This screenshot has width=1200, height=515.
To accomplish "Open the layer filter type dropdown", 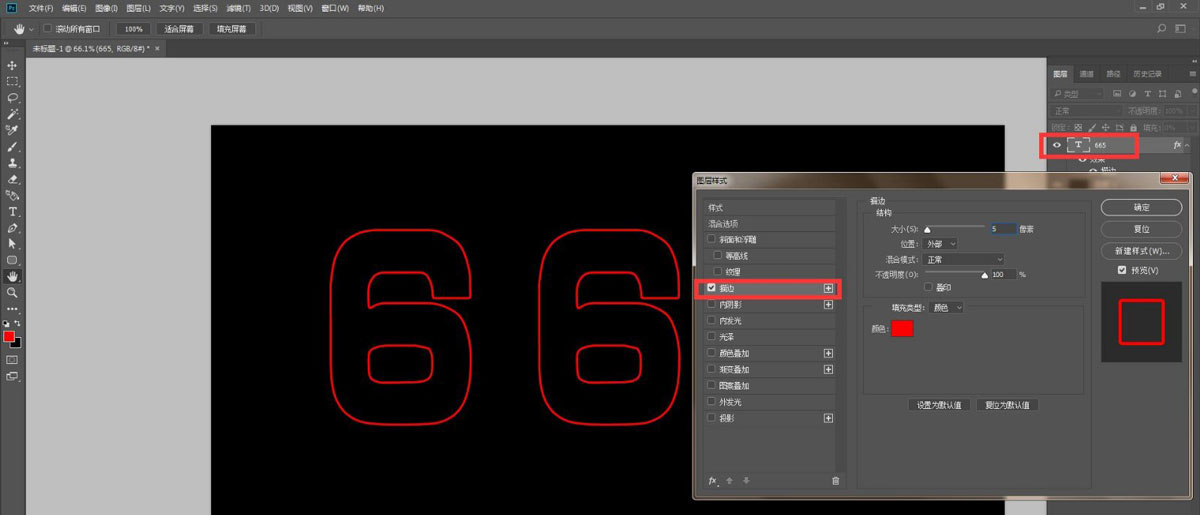I will [x=1077, y=93].
